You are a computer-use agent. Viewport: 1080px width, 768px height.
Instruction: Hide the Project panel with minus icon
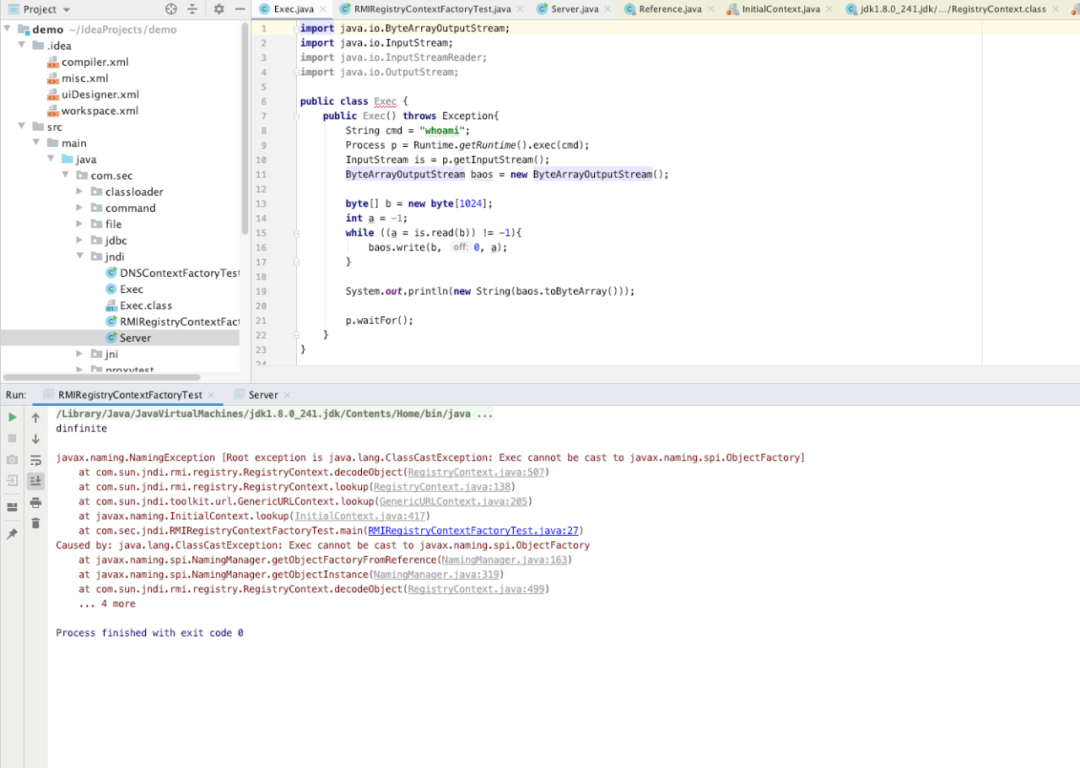pos(240,9)
